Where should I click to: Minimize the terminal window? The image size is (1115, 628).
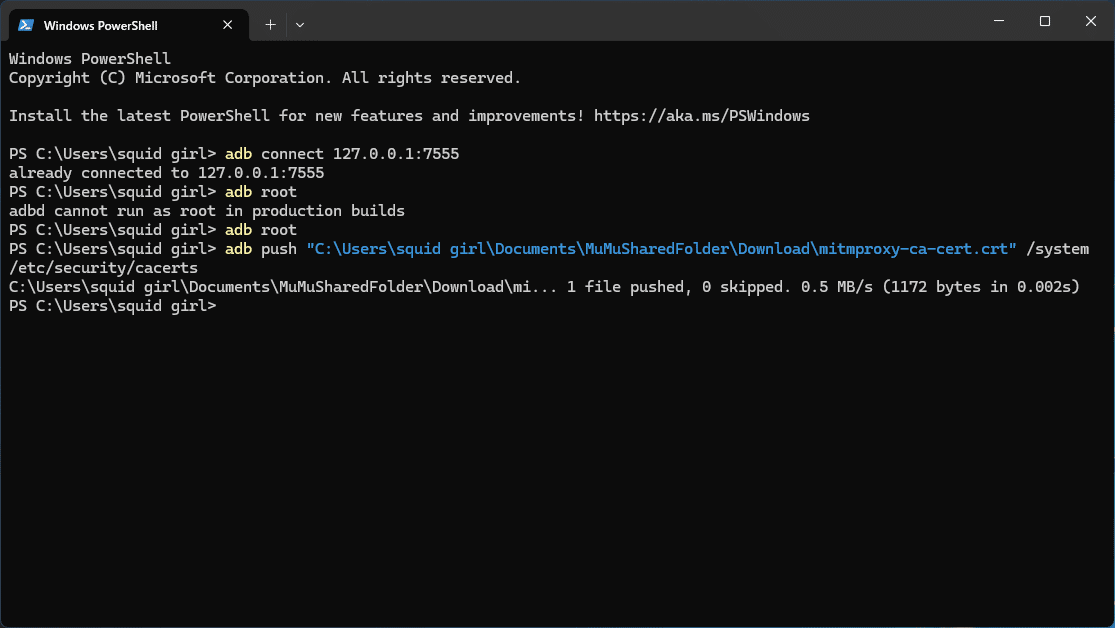pos(998,21)
